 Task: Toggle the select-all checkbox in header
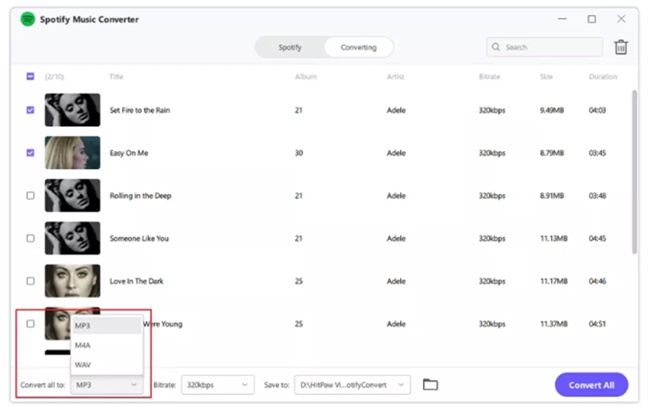point(30,77)
